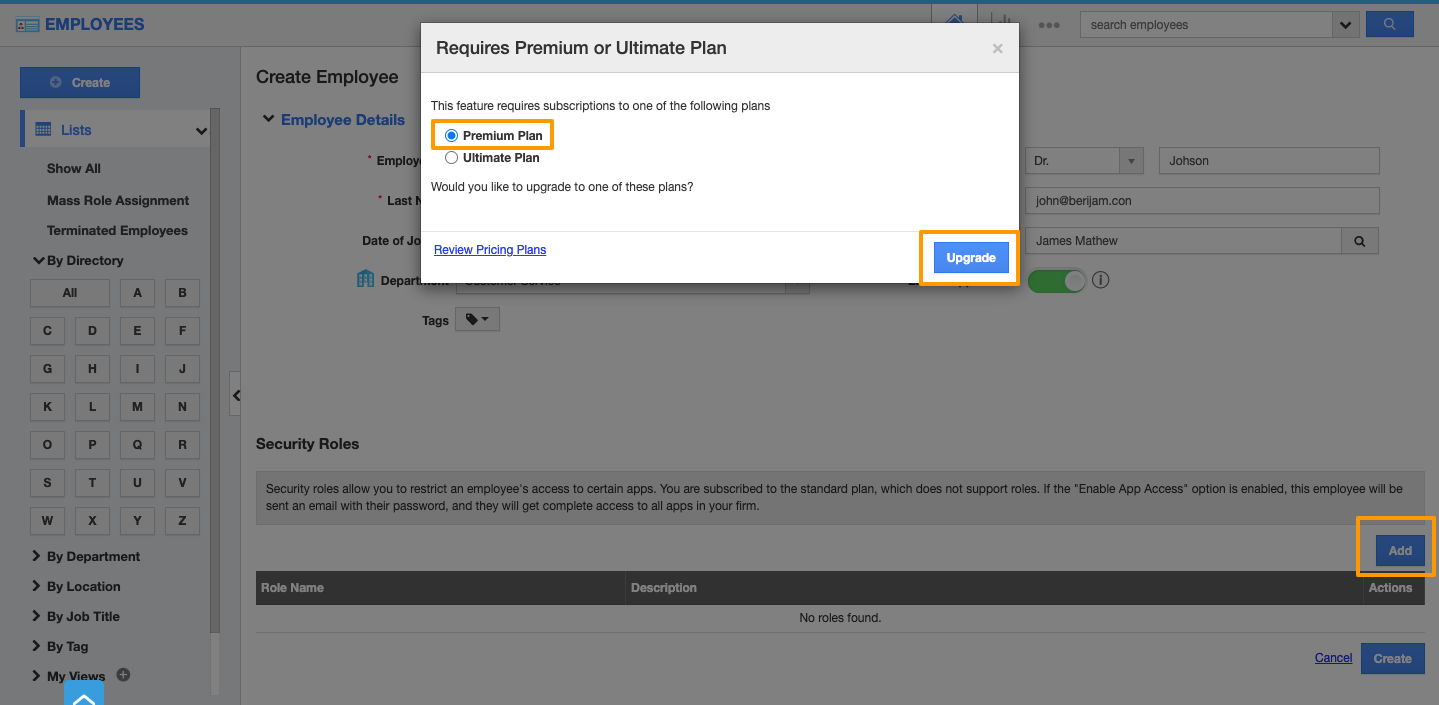Click the info icon beside the green toggle
The height and width of the screenshot is (705, 1439).
(1101, 280)
